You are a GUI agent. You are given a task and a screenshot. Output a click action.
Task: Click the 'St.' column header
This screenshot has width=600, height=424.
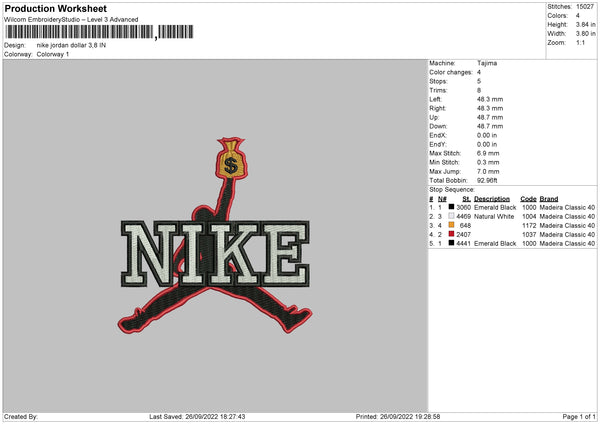coord(466,199)
